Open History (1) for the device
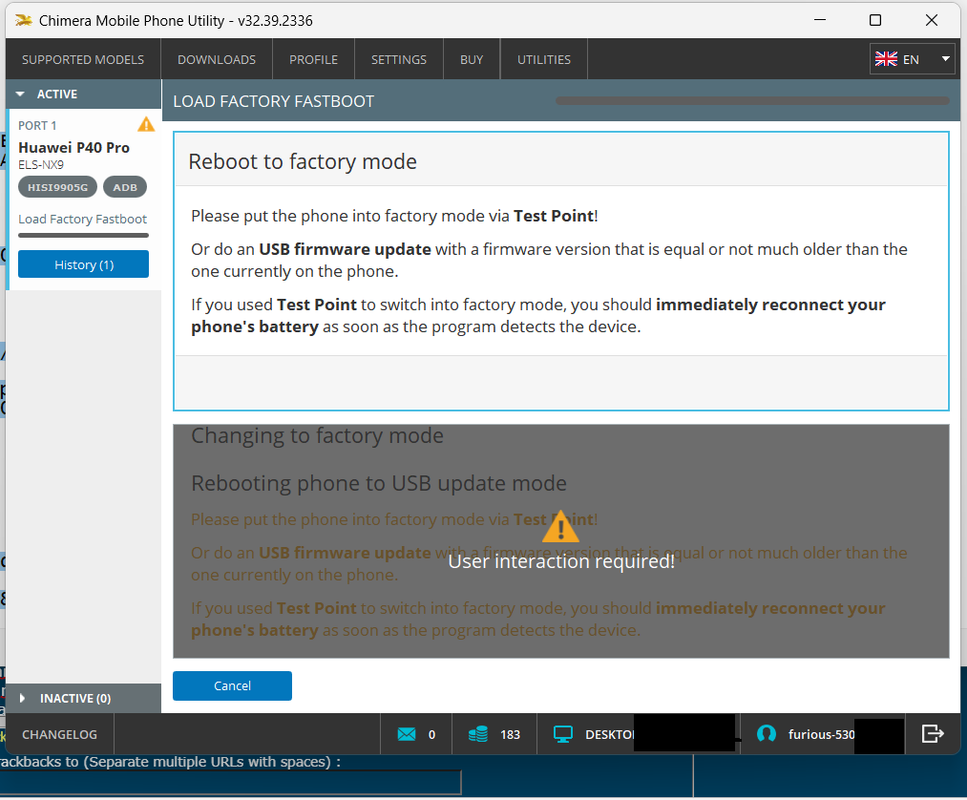967x800 pixels. (83, 265)
